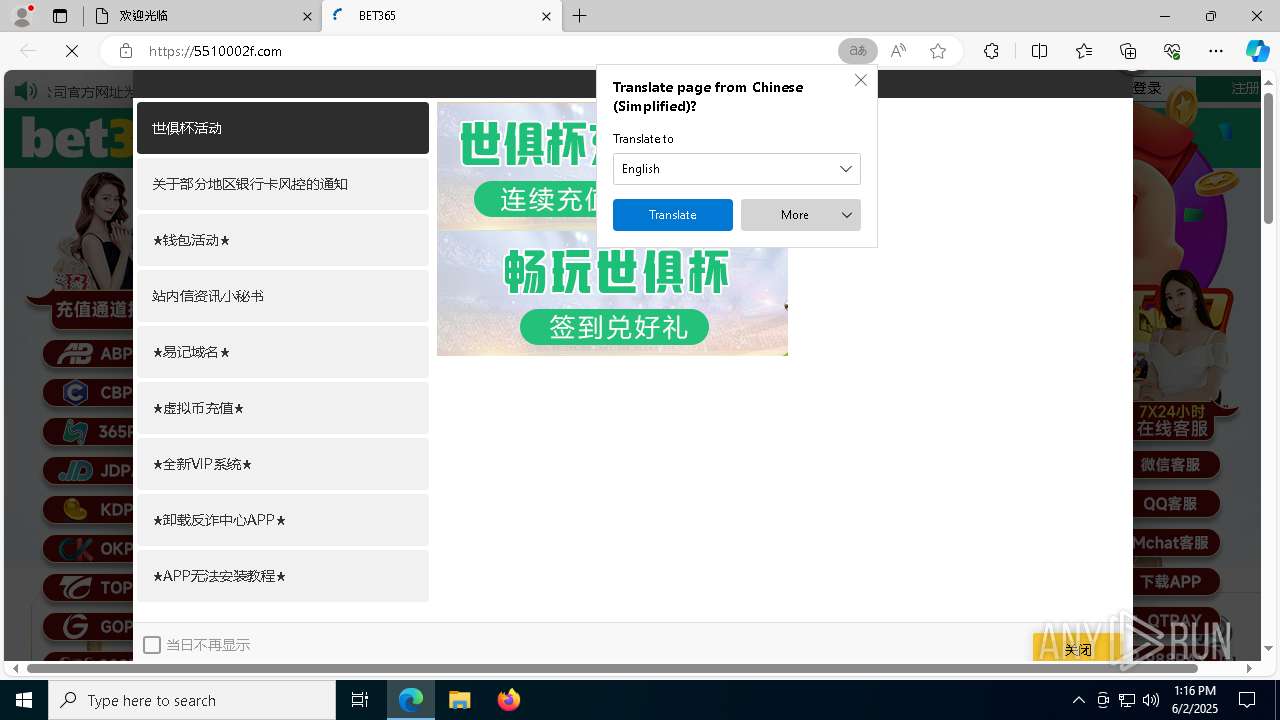
Task: Check 当日不再显示 checkbox
Action: coord(152,645)
